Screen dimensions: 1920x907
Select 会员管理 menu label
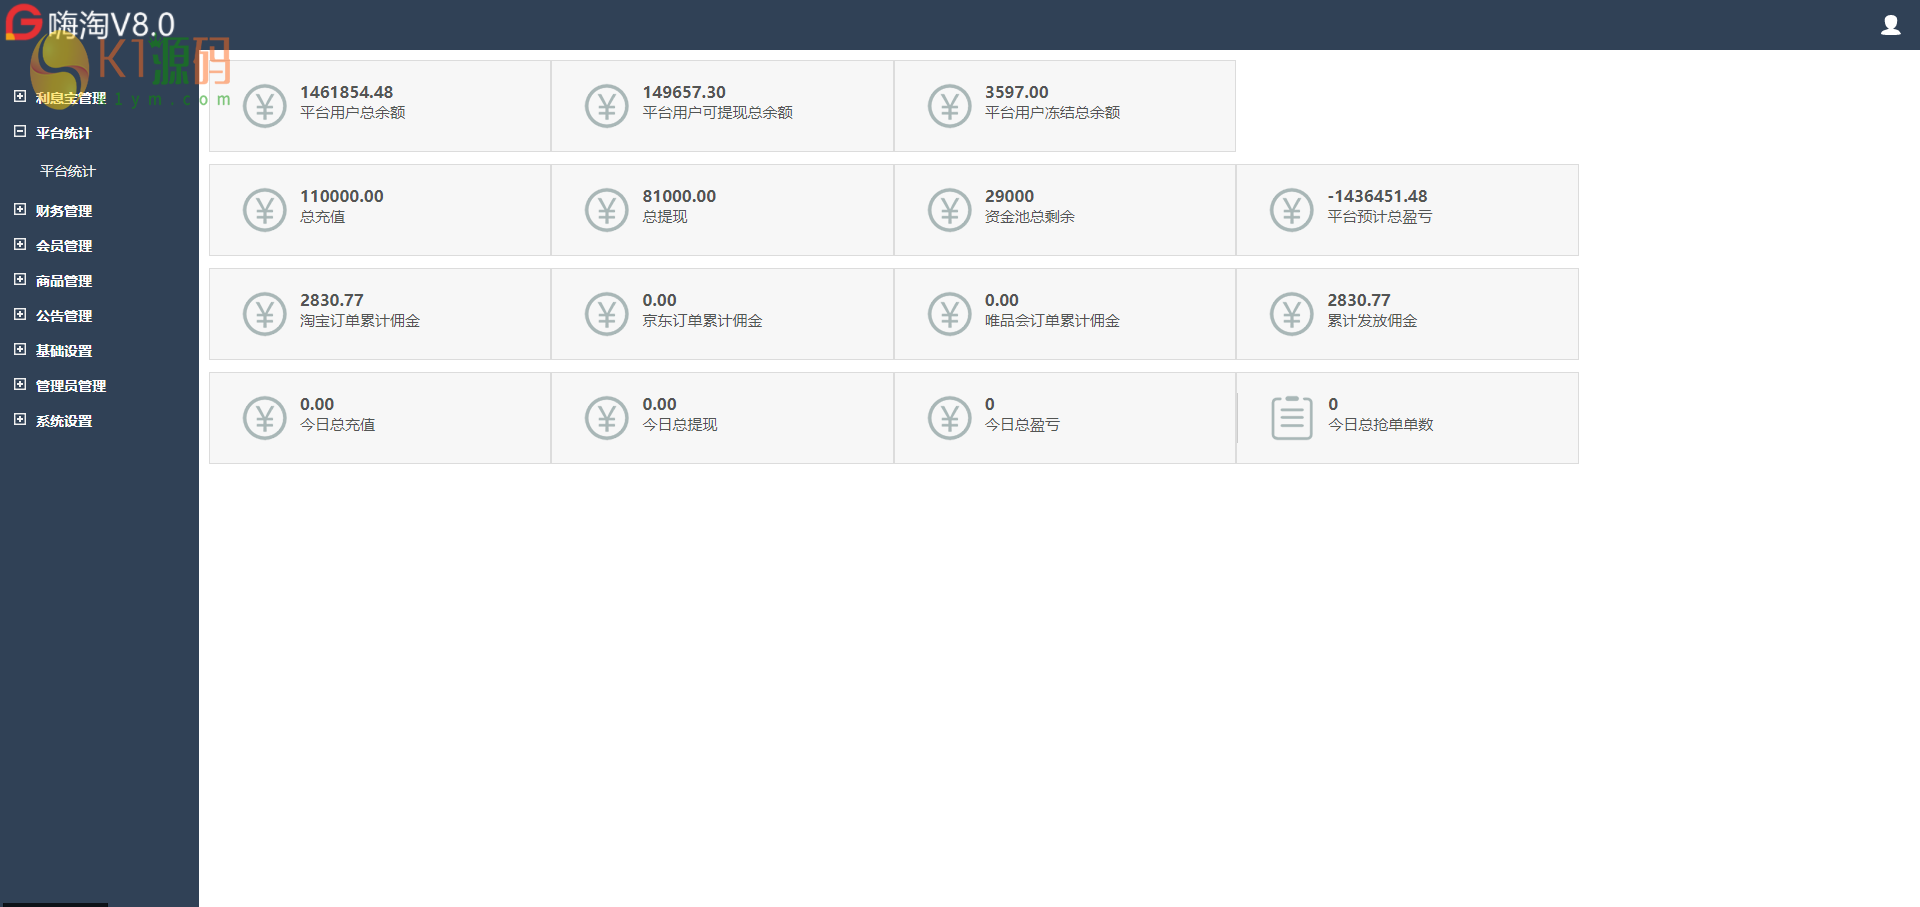(64, 246)
